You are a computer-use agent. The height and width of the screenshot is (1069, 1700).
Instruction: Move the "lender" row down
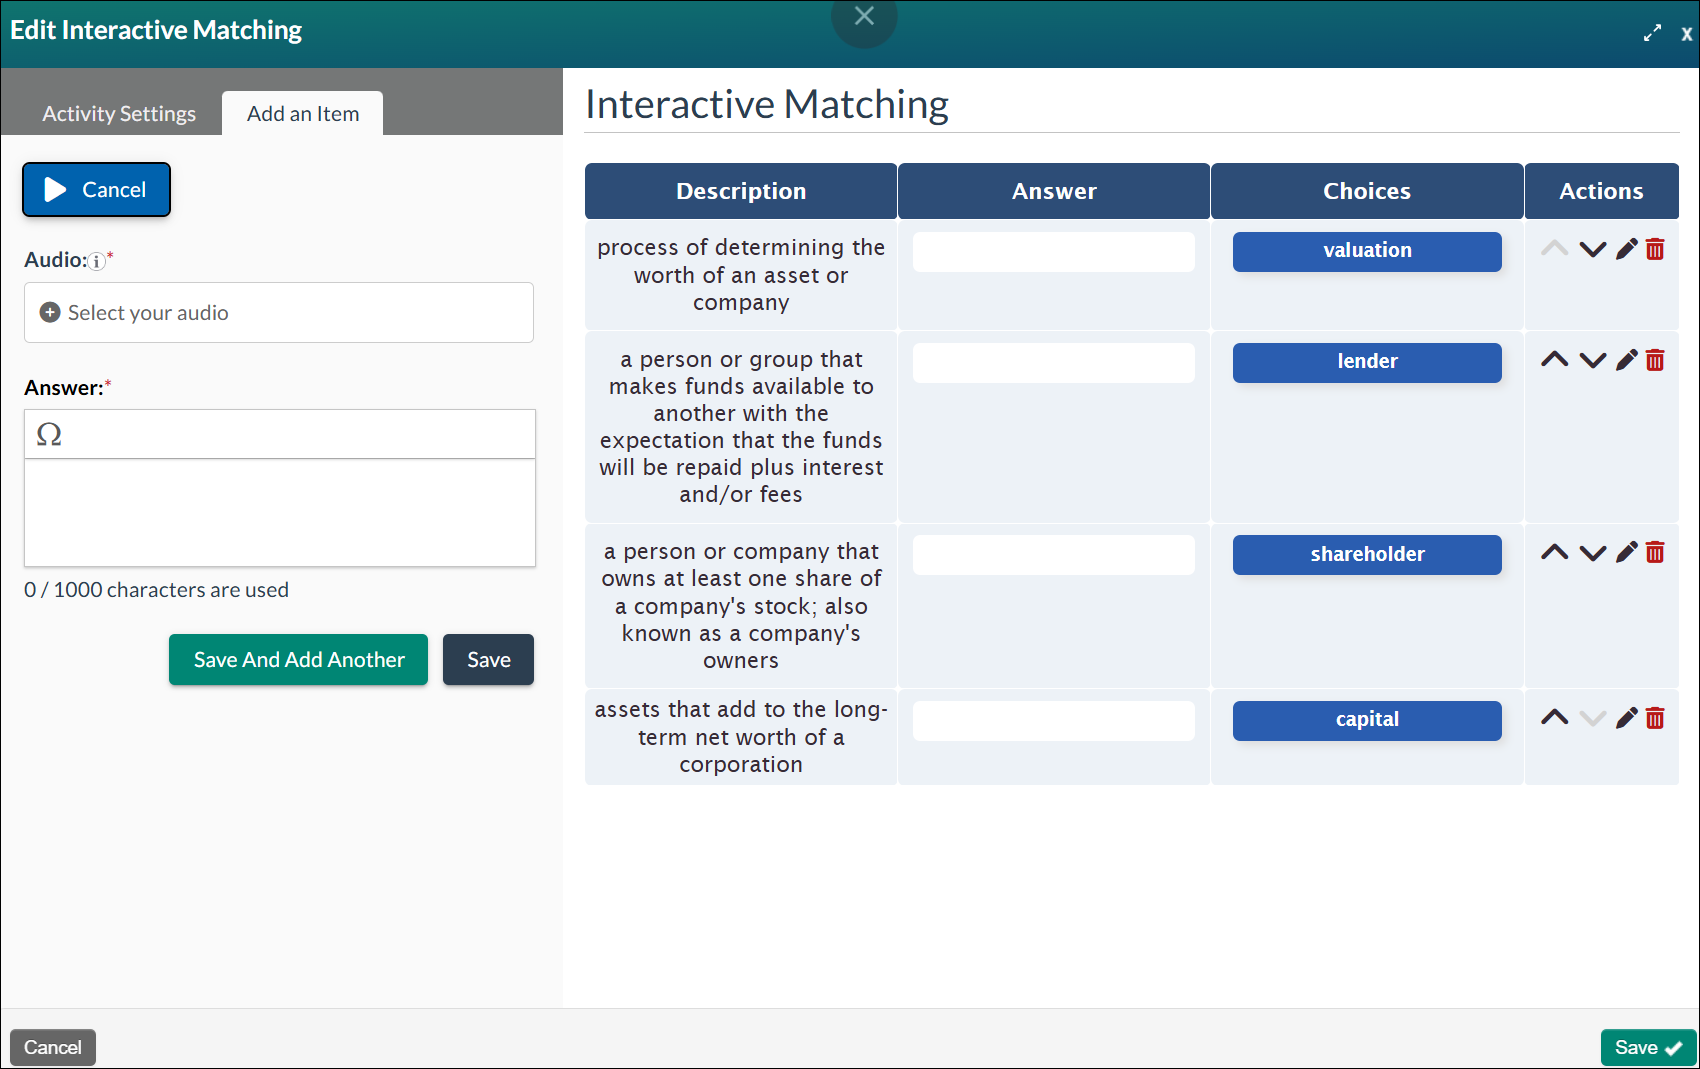coord(1593,360)
